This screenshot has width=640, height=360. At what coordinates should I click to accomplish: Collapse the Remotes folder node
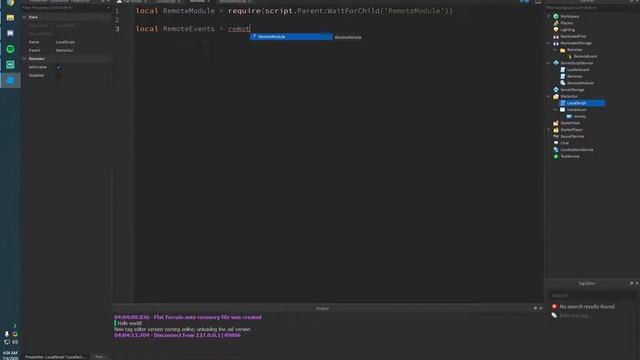point(555,50)
